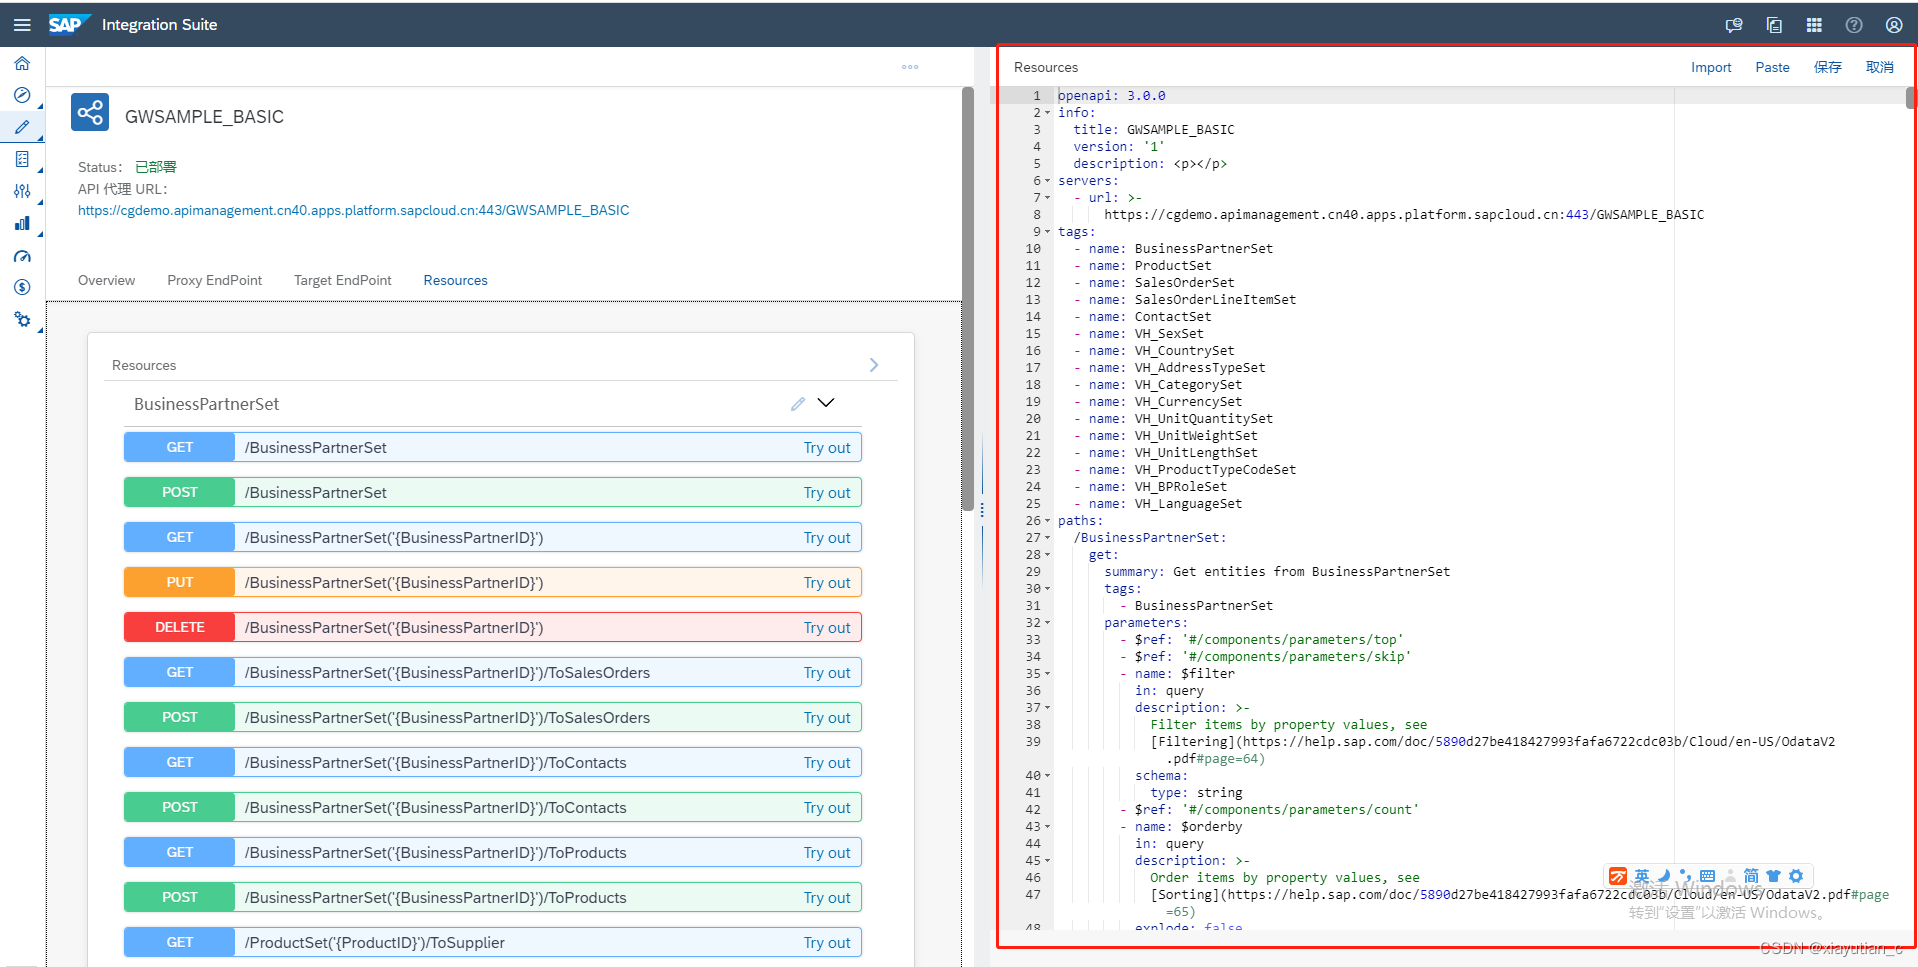Try out DELETE /BusinessPartnerSet('{BusinessPartnerID}')
The width and height of the screenshot is (1918, 967).
click(x=827, y=628)
